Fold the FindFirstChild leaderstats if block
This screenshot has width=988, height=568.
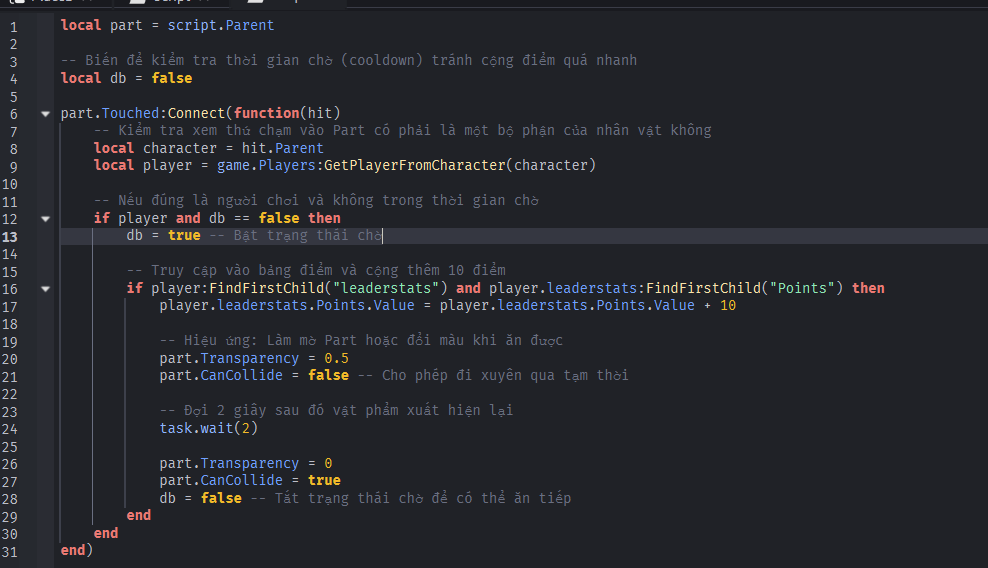(45, 288)
